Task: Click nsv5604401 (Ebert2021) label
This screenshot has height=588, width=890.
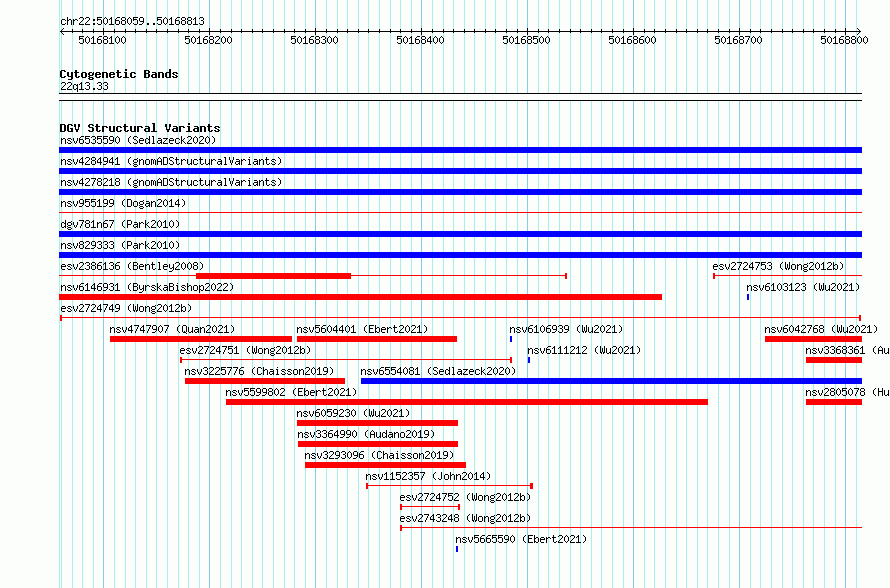Action: 362,329
